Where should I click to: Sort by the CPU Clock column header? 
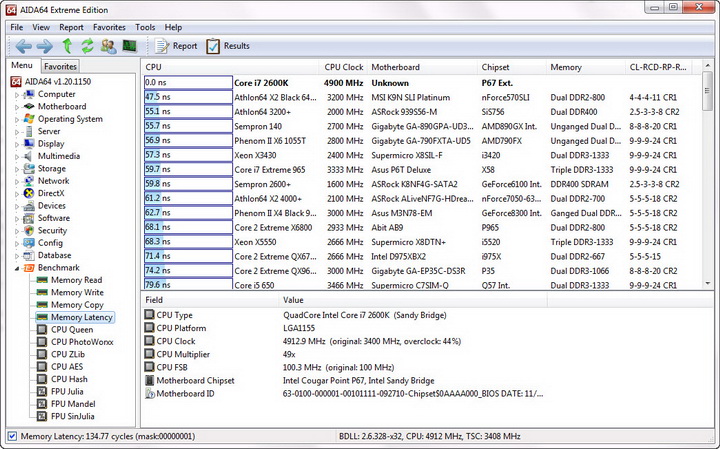343,67
